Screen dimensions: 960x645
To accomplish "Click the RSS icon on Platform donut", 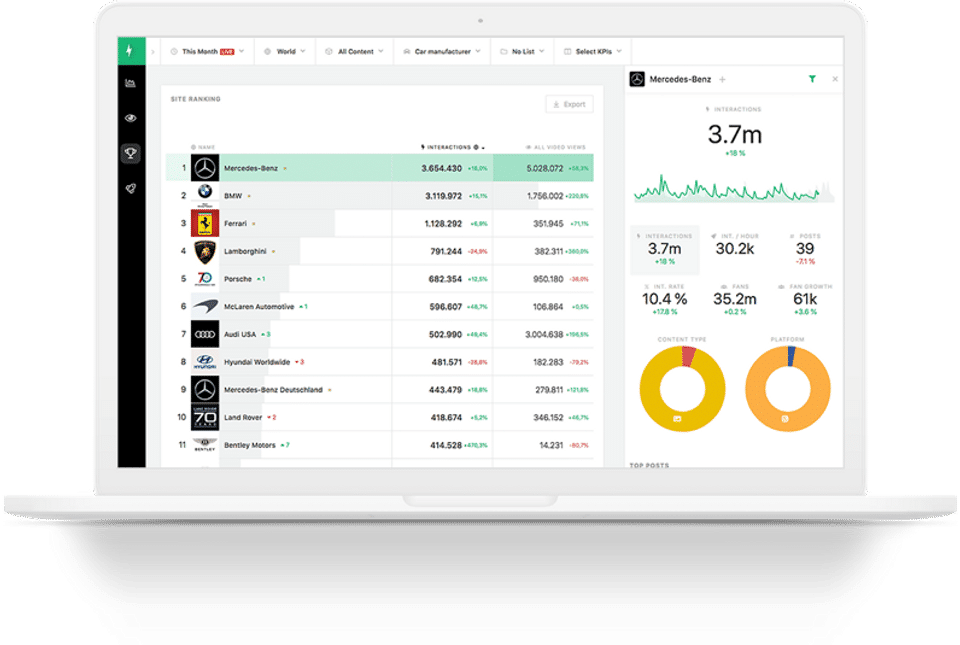I will tap(785, 419).
